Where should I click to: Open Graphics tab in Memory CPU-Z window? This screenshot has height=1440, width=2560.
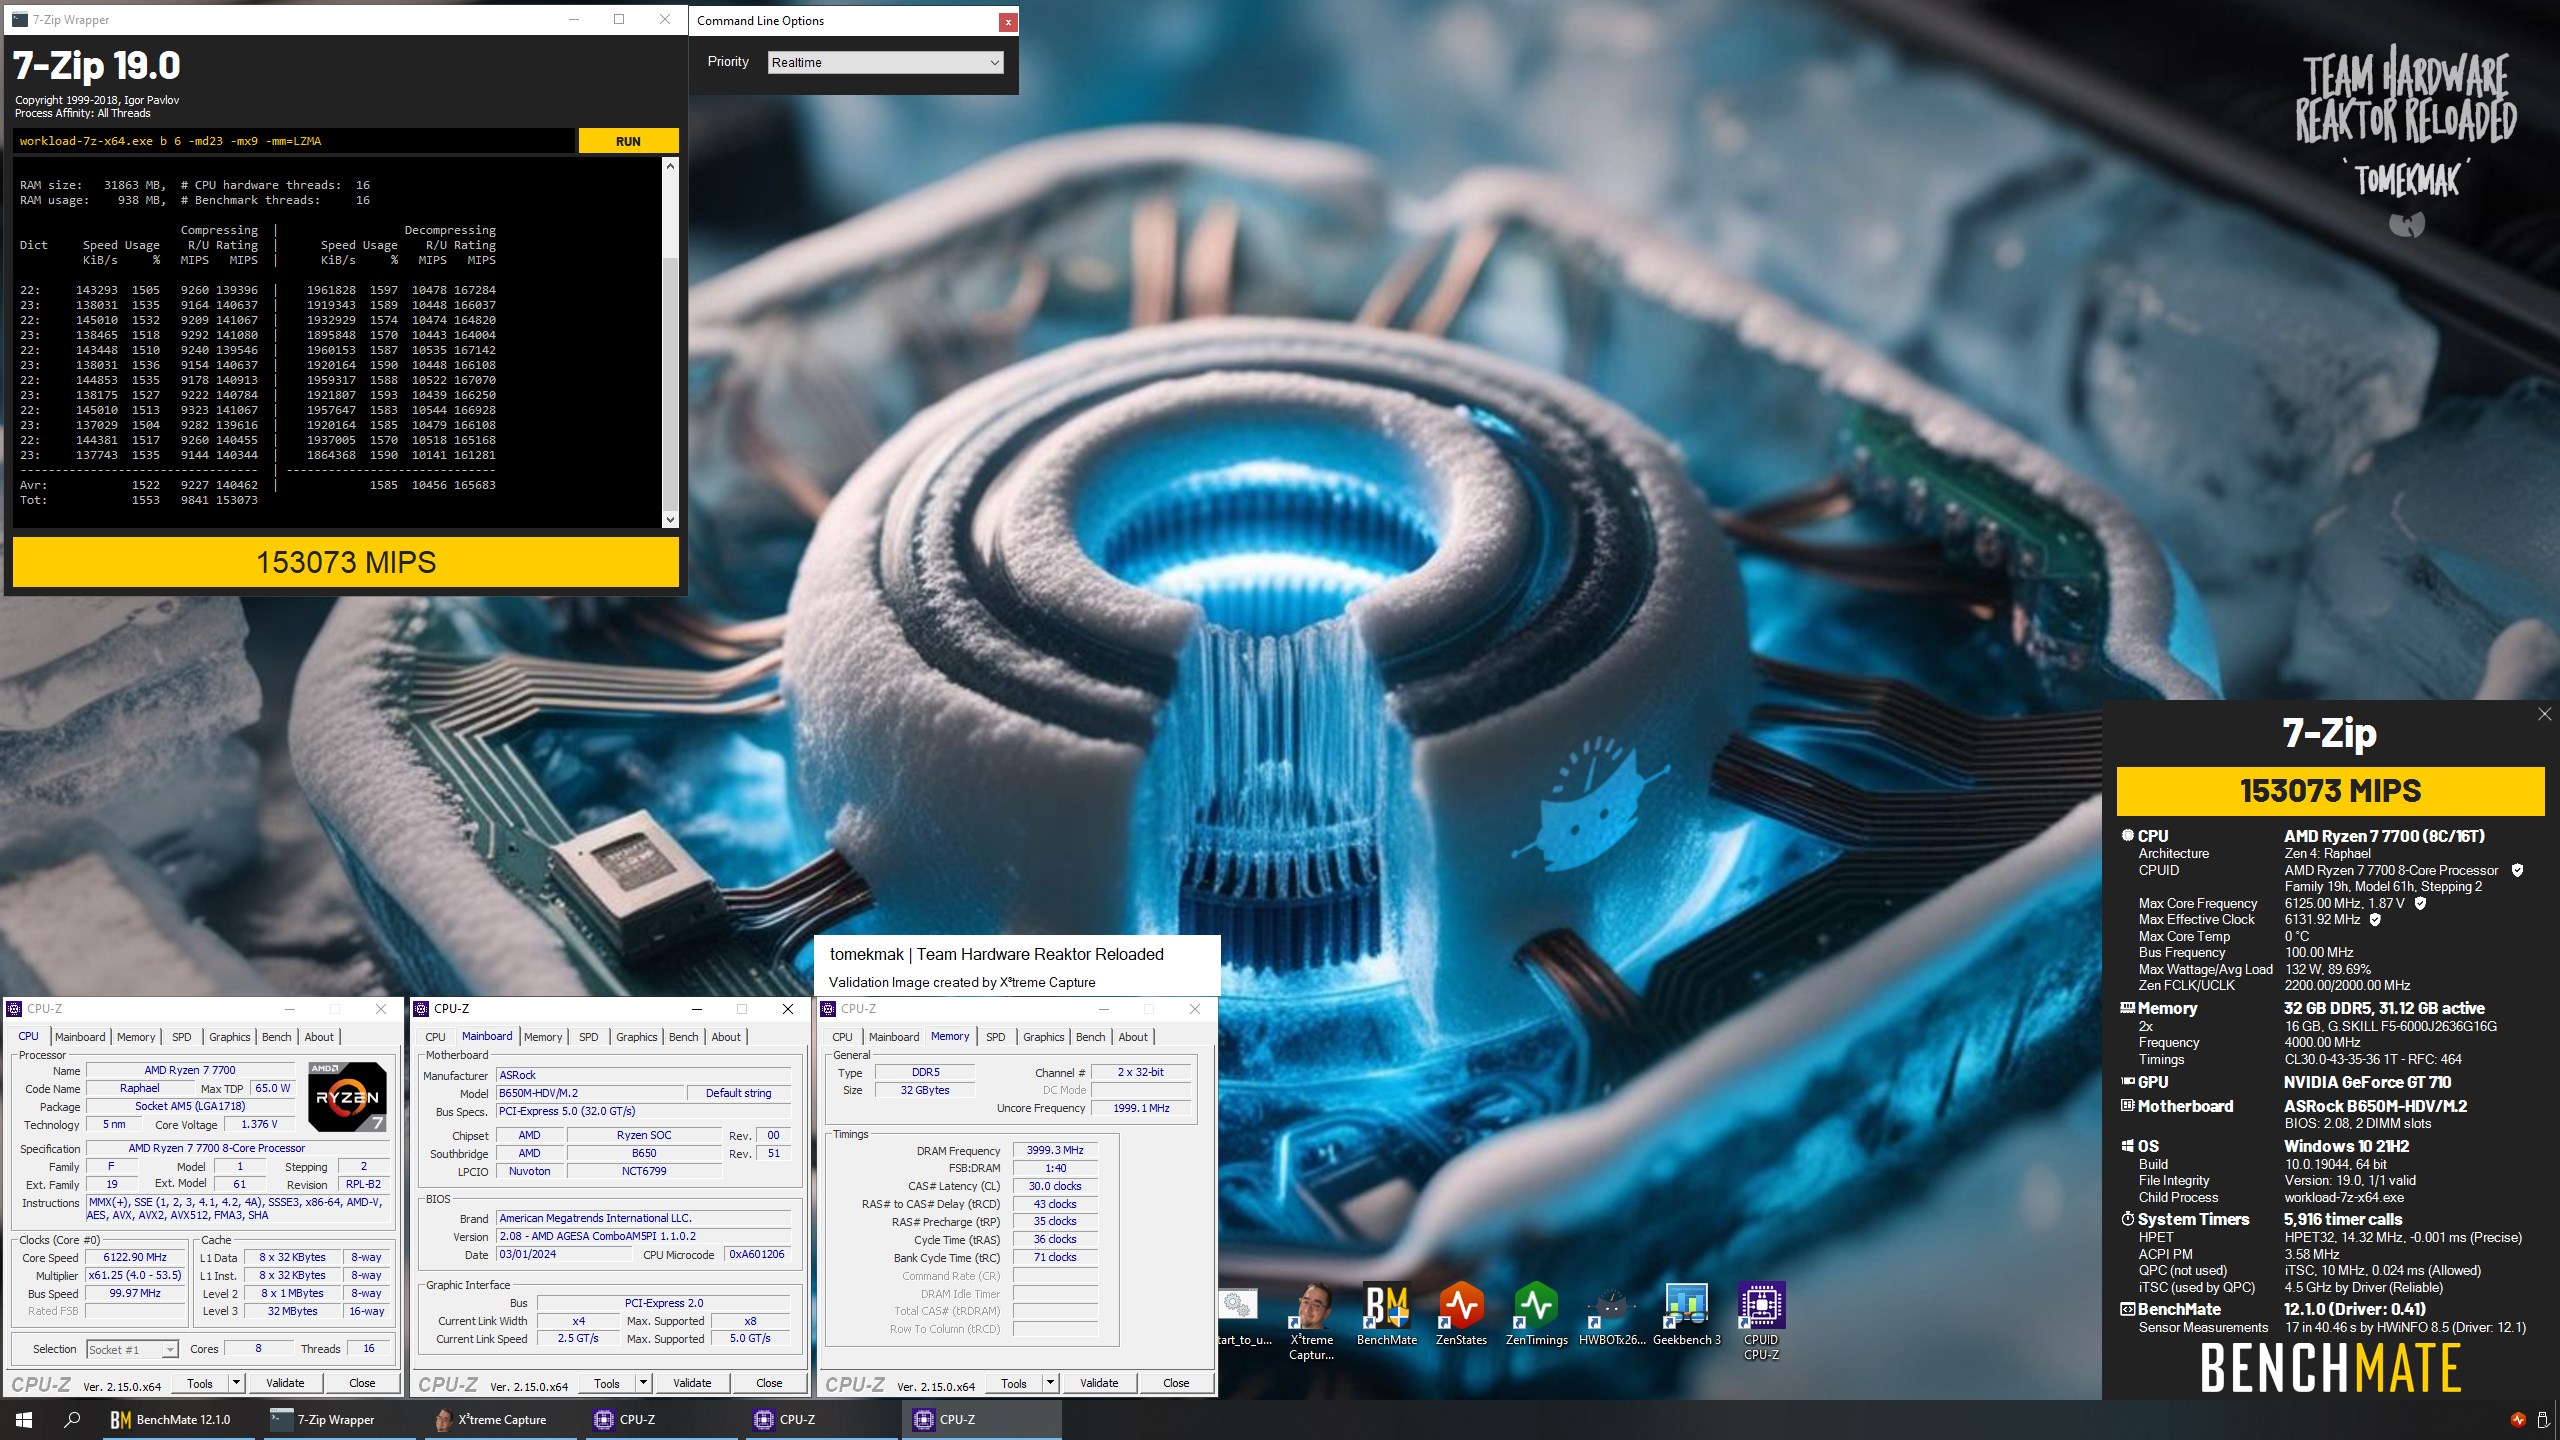click(x=1043, y=1037)
